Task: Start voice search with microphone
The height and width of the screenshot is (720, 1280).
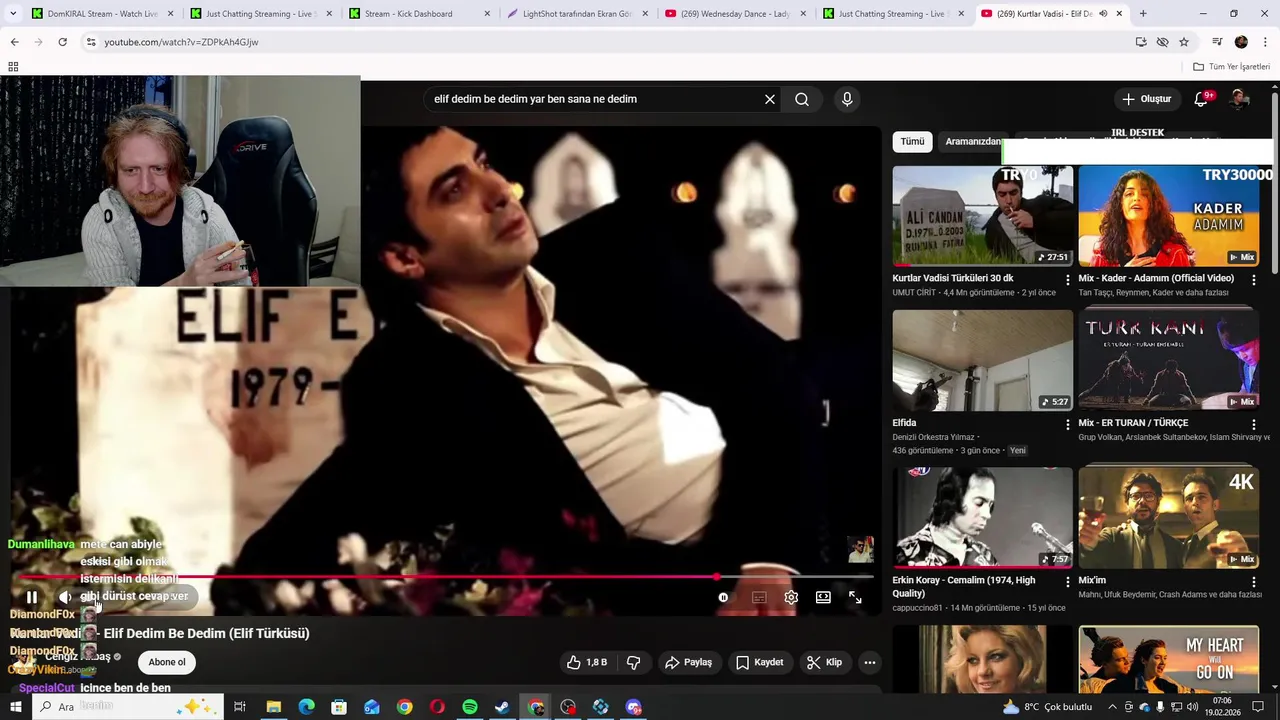Action: [847, 99]
